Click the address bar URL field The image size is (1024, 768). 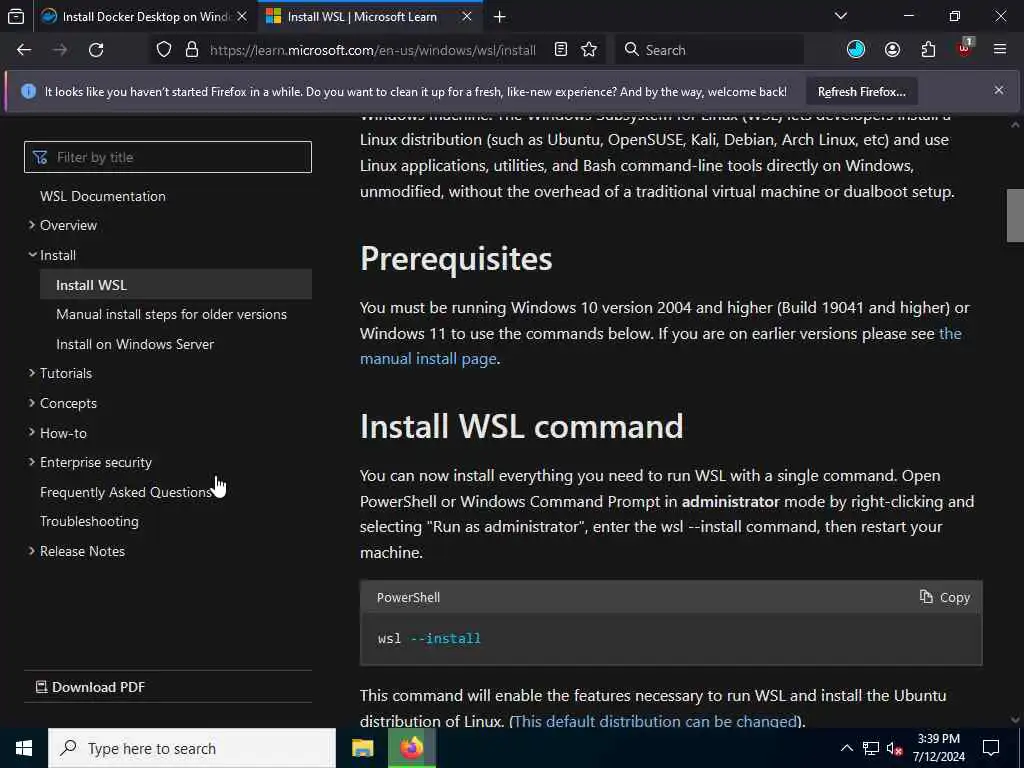pyautogui.click(x=373, y=50)
